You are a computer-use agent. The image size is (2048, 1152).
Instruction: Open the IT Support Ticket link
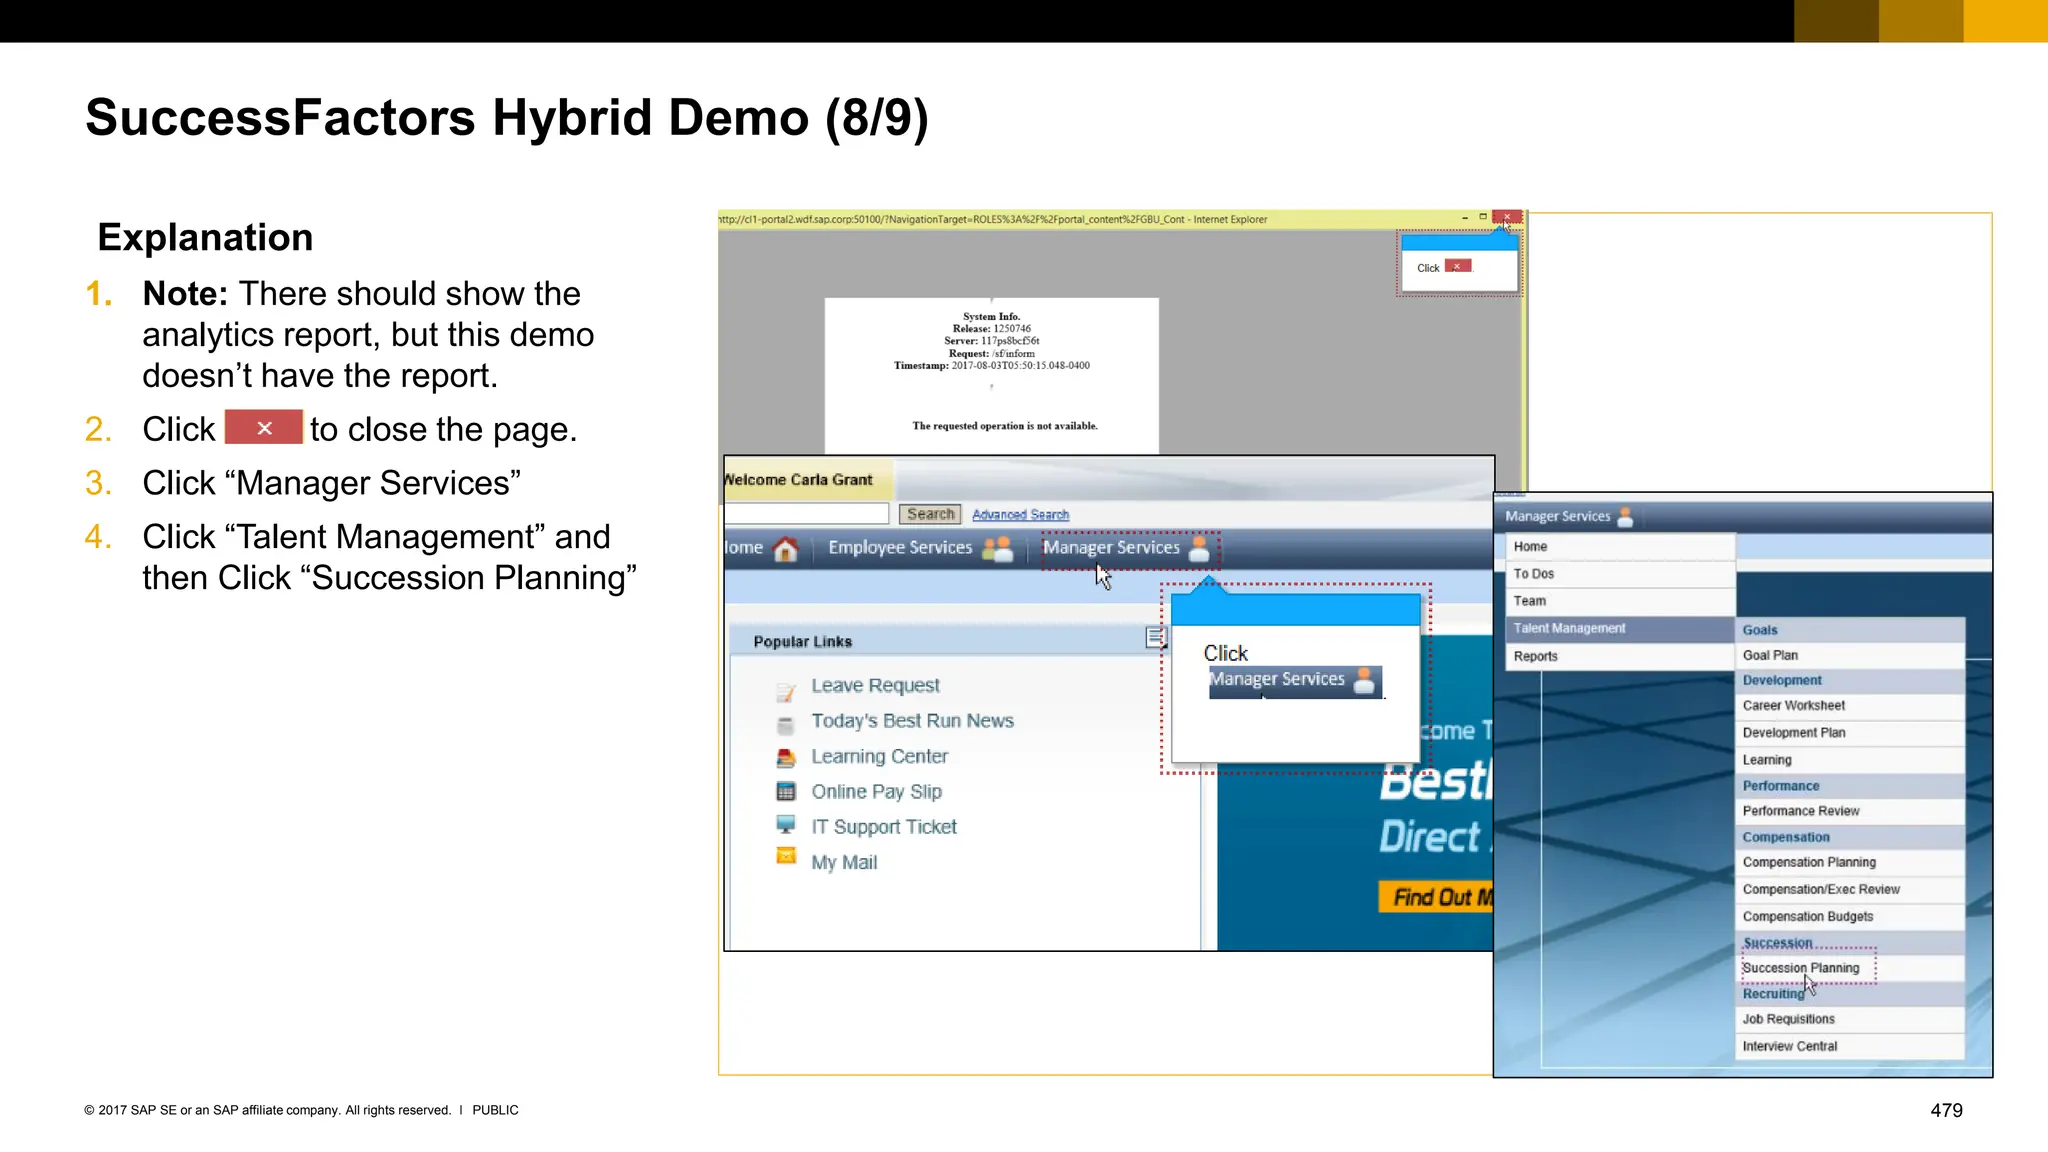coord(884,827)
